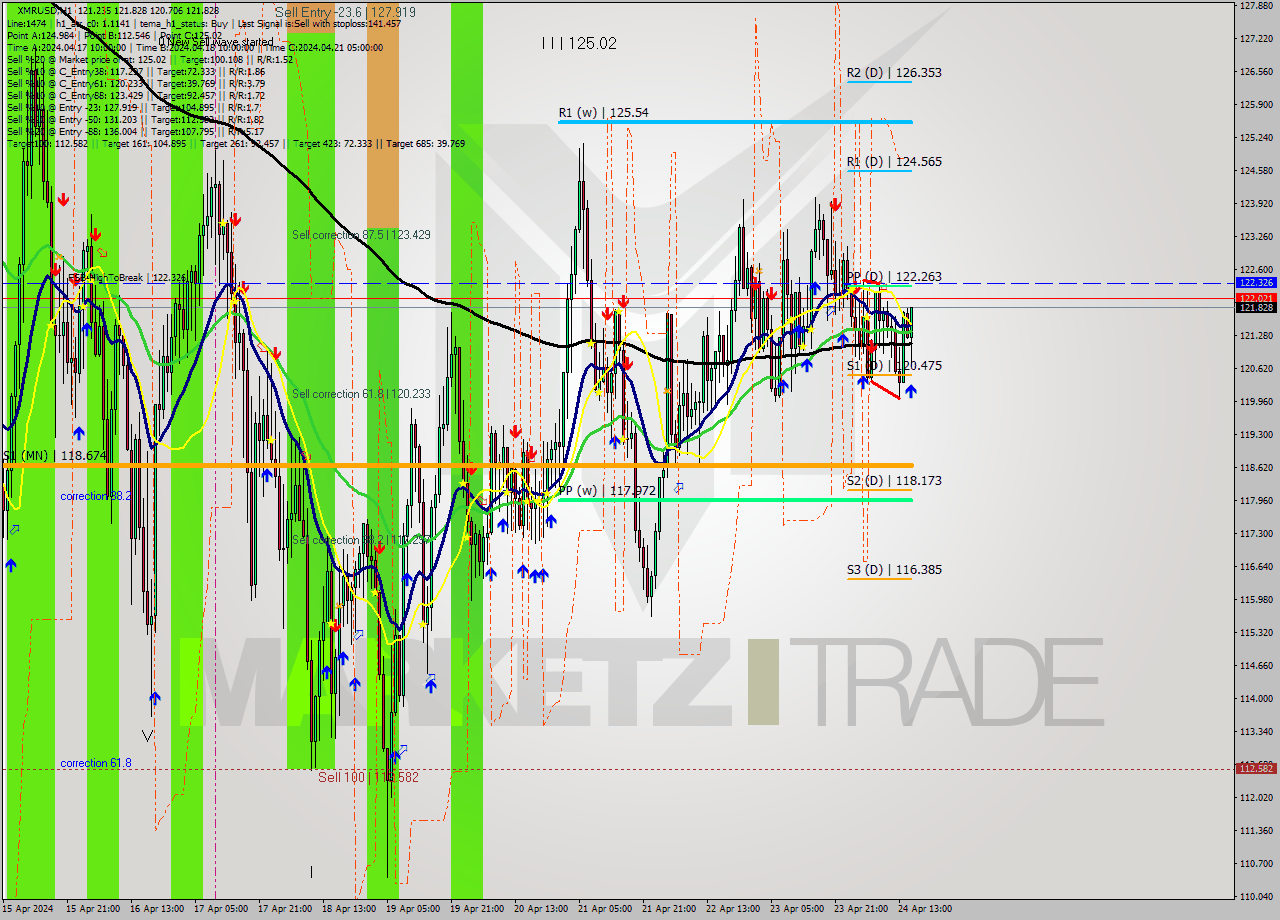The height and width of the screenshot is (920, 1280).
Task: Click the orange S1 (MN) horizontal level line
Action: [456, 466]
